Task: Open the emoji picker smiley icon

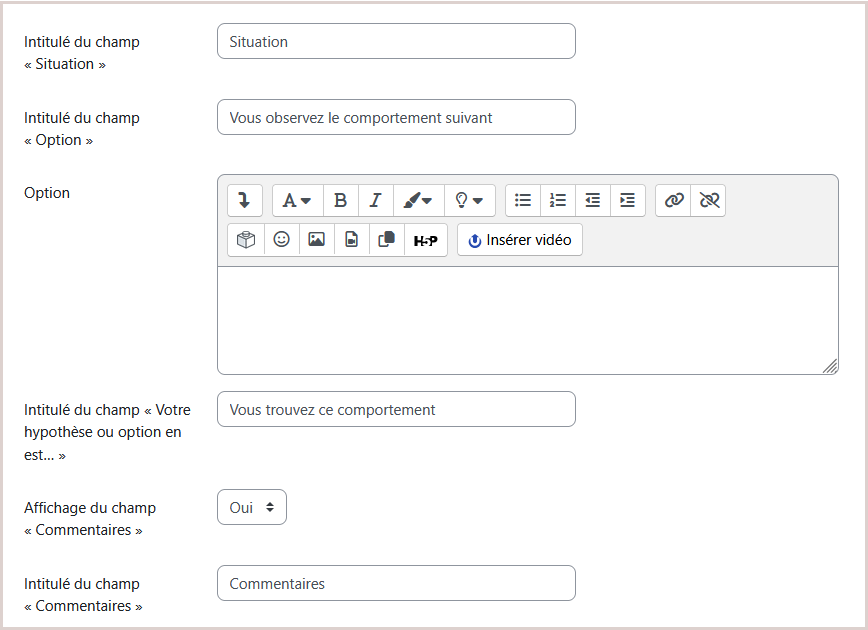Action: [281, 240]
